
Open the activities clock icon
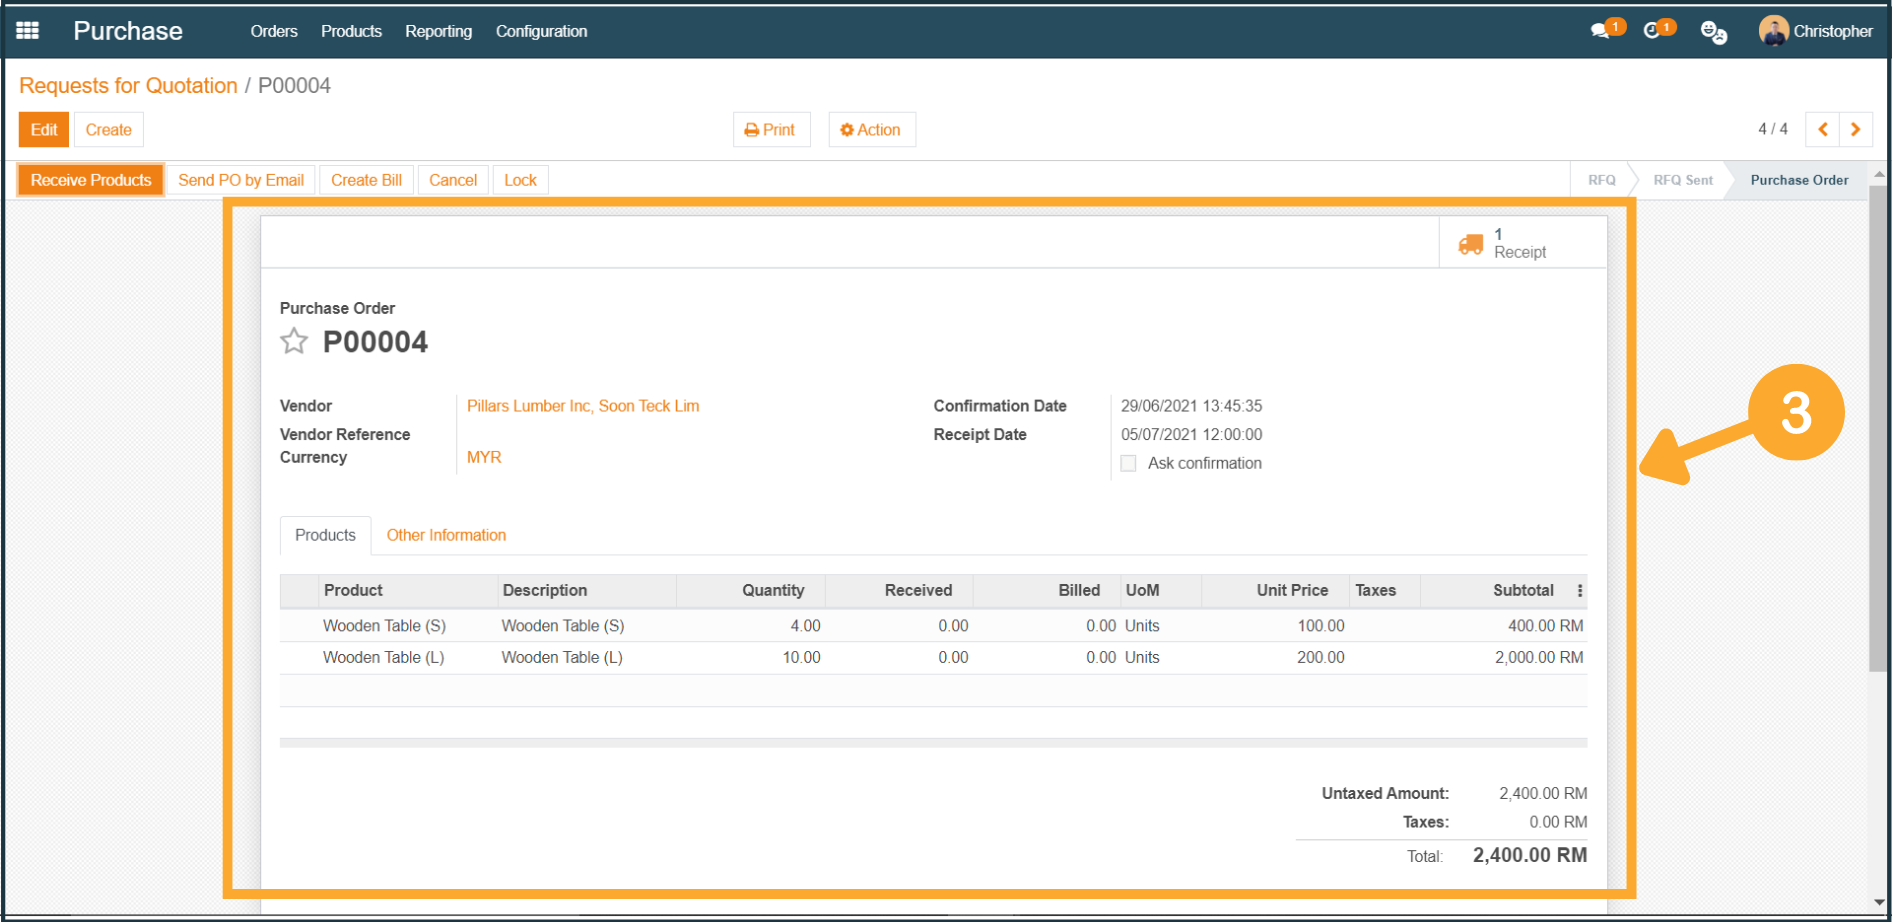1653,31
